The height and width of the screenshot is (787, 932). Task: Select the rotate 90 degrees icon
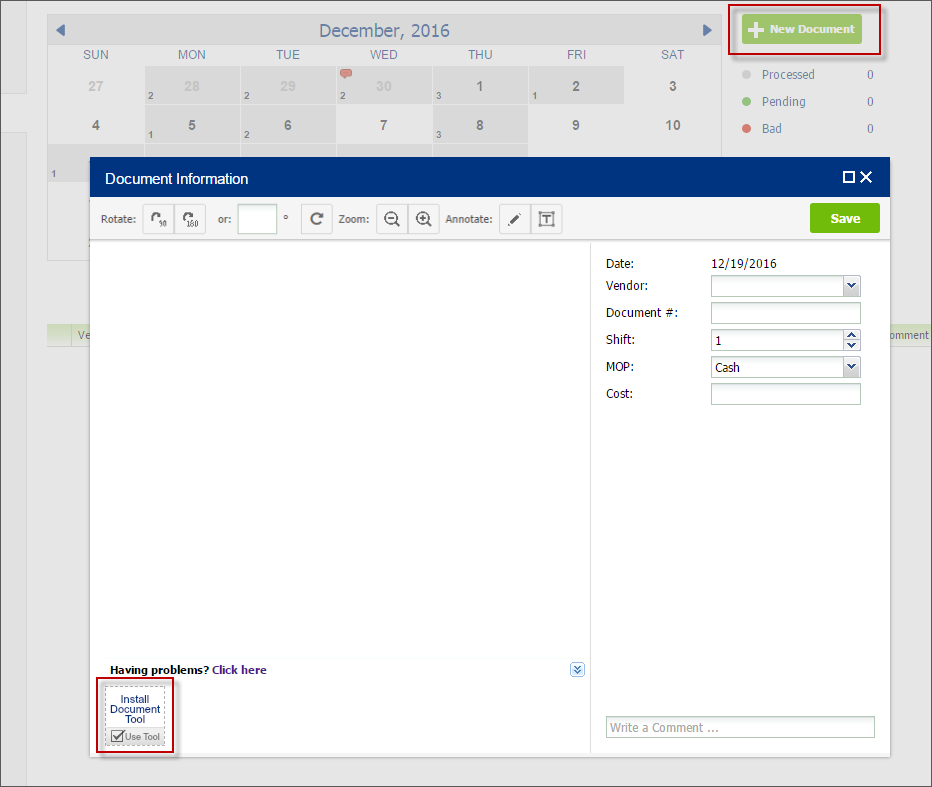pyautogui.click(x=158, y=218)
